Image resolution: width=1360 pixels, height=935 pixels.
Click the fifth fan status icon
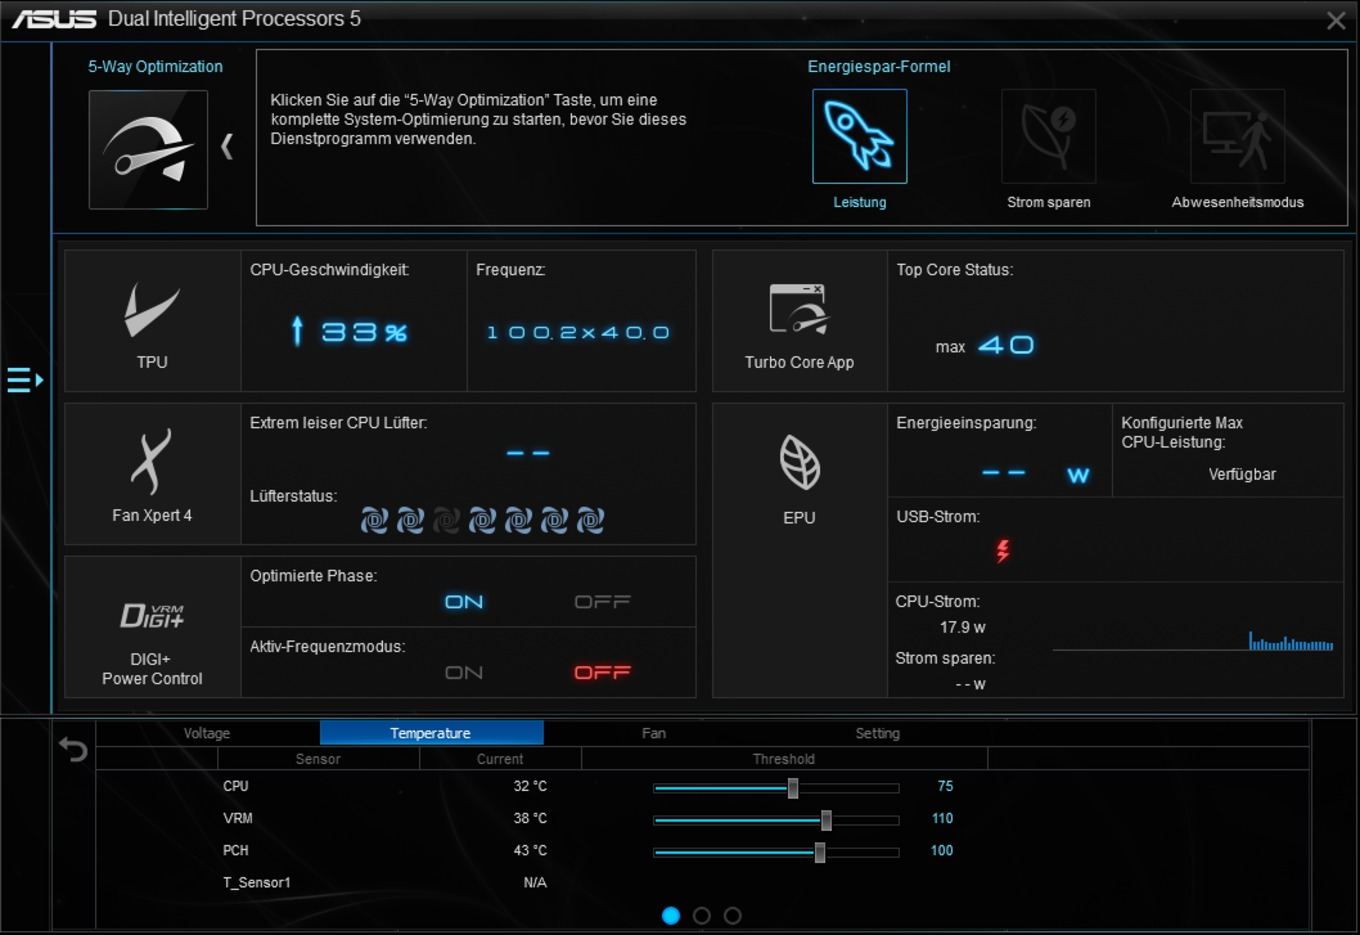[518, 520]
